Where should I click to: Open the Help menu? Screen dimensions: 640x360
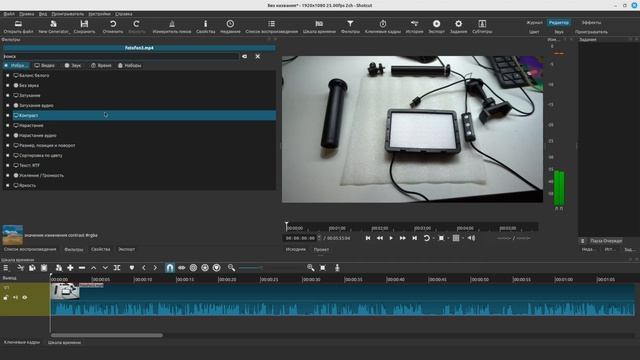coord(124,14)
